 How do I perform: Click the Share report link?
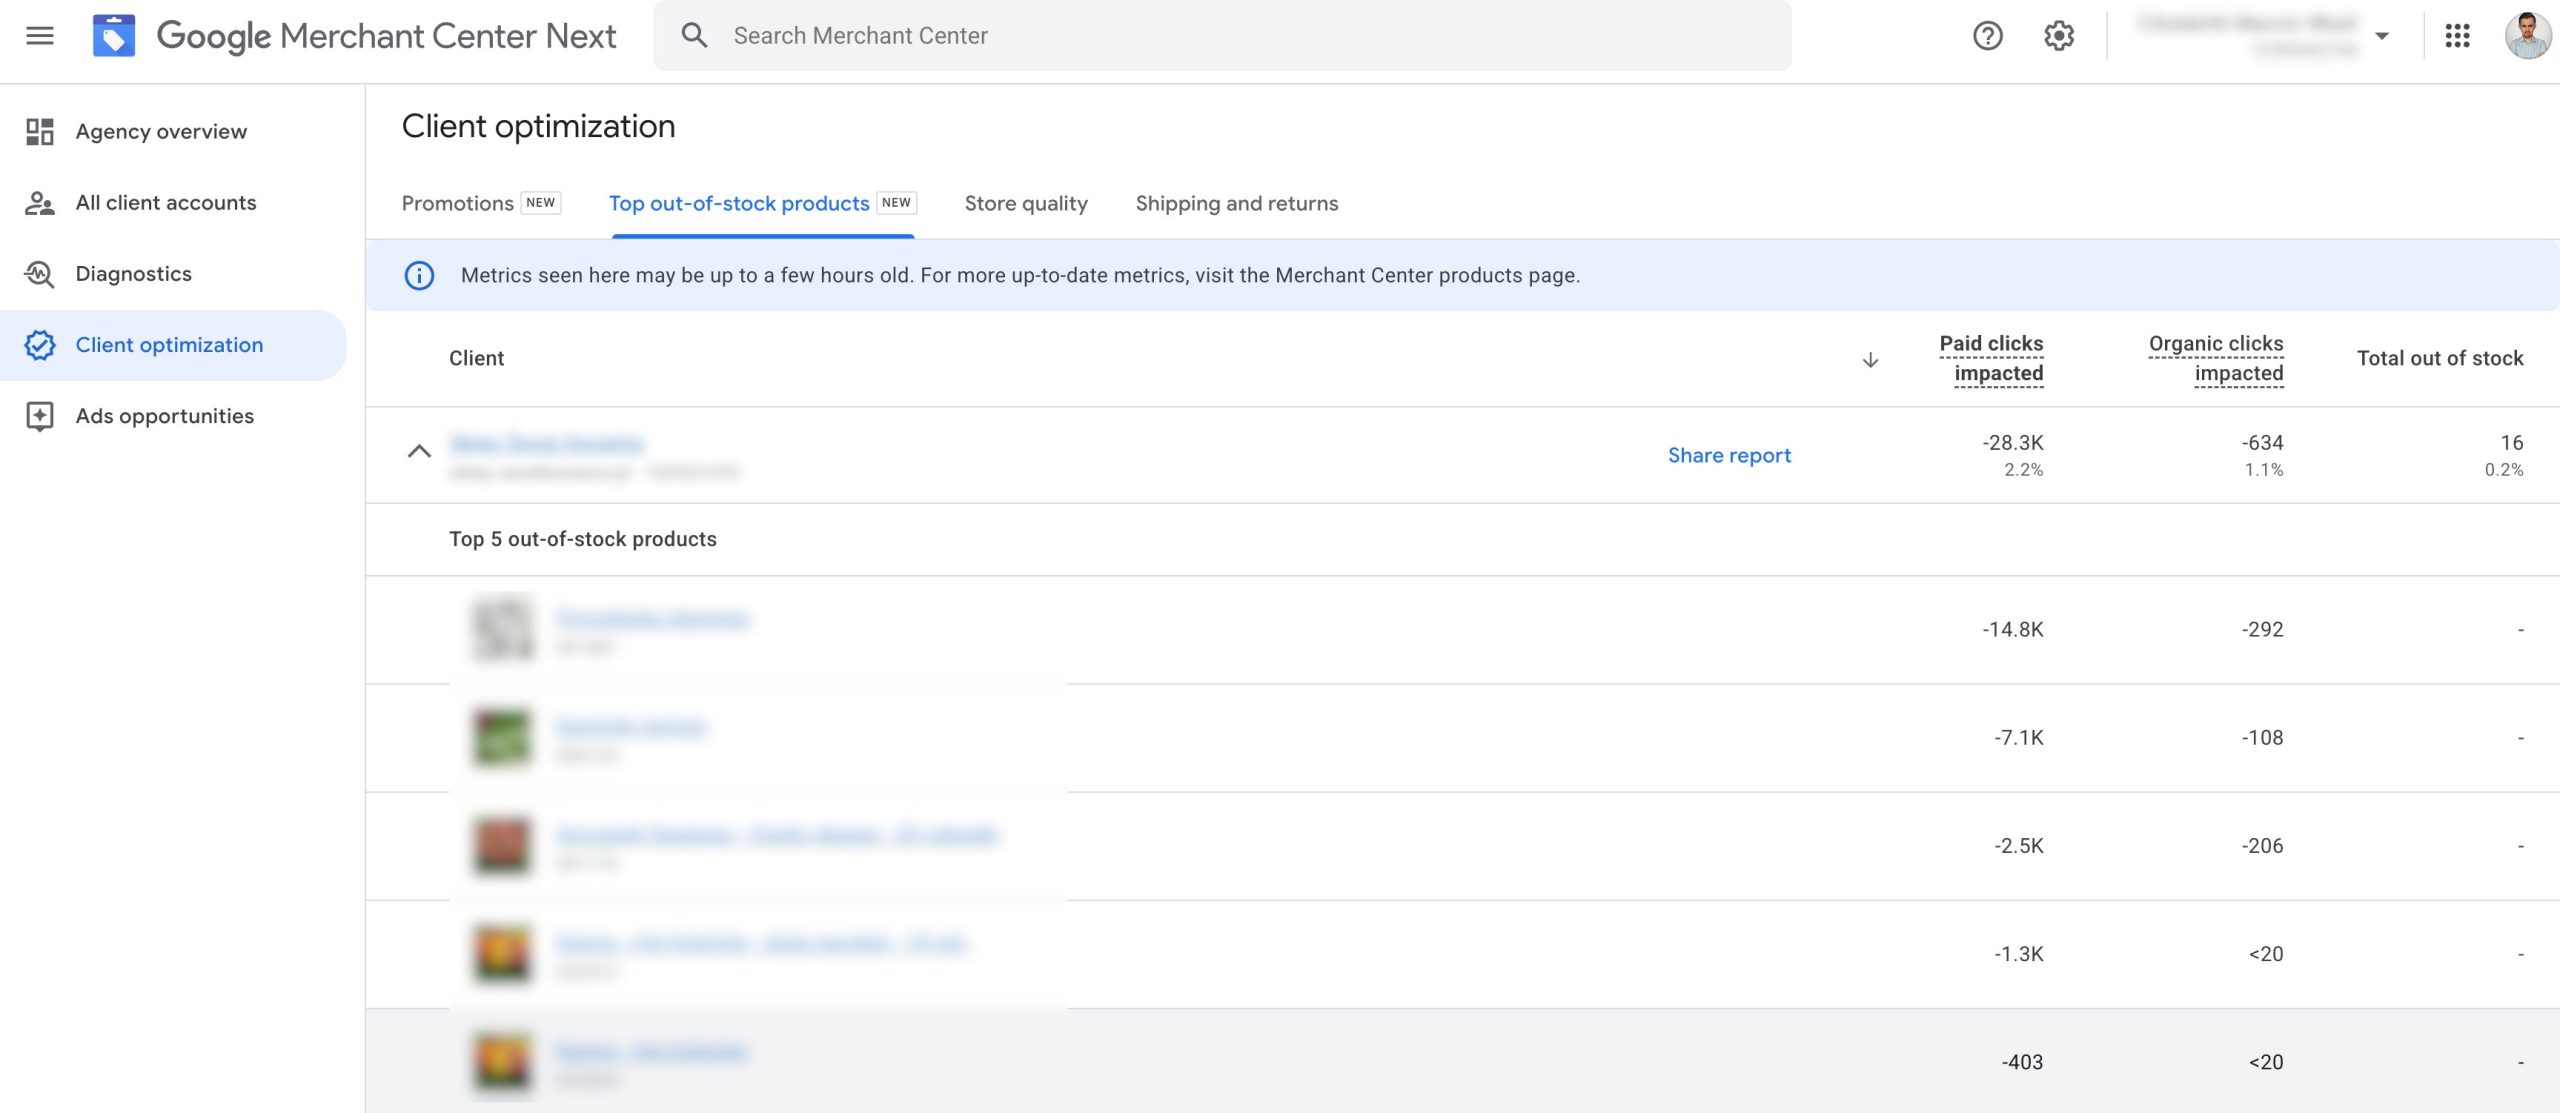click(1729, 455)
